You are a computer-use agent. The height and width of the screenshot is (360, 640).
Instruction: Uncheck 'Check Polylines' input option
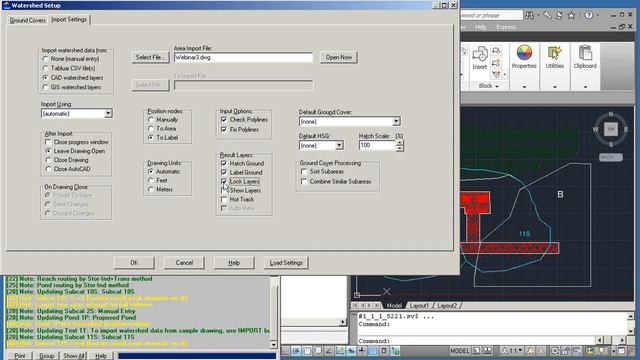[x=224, y=120]
